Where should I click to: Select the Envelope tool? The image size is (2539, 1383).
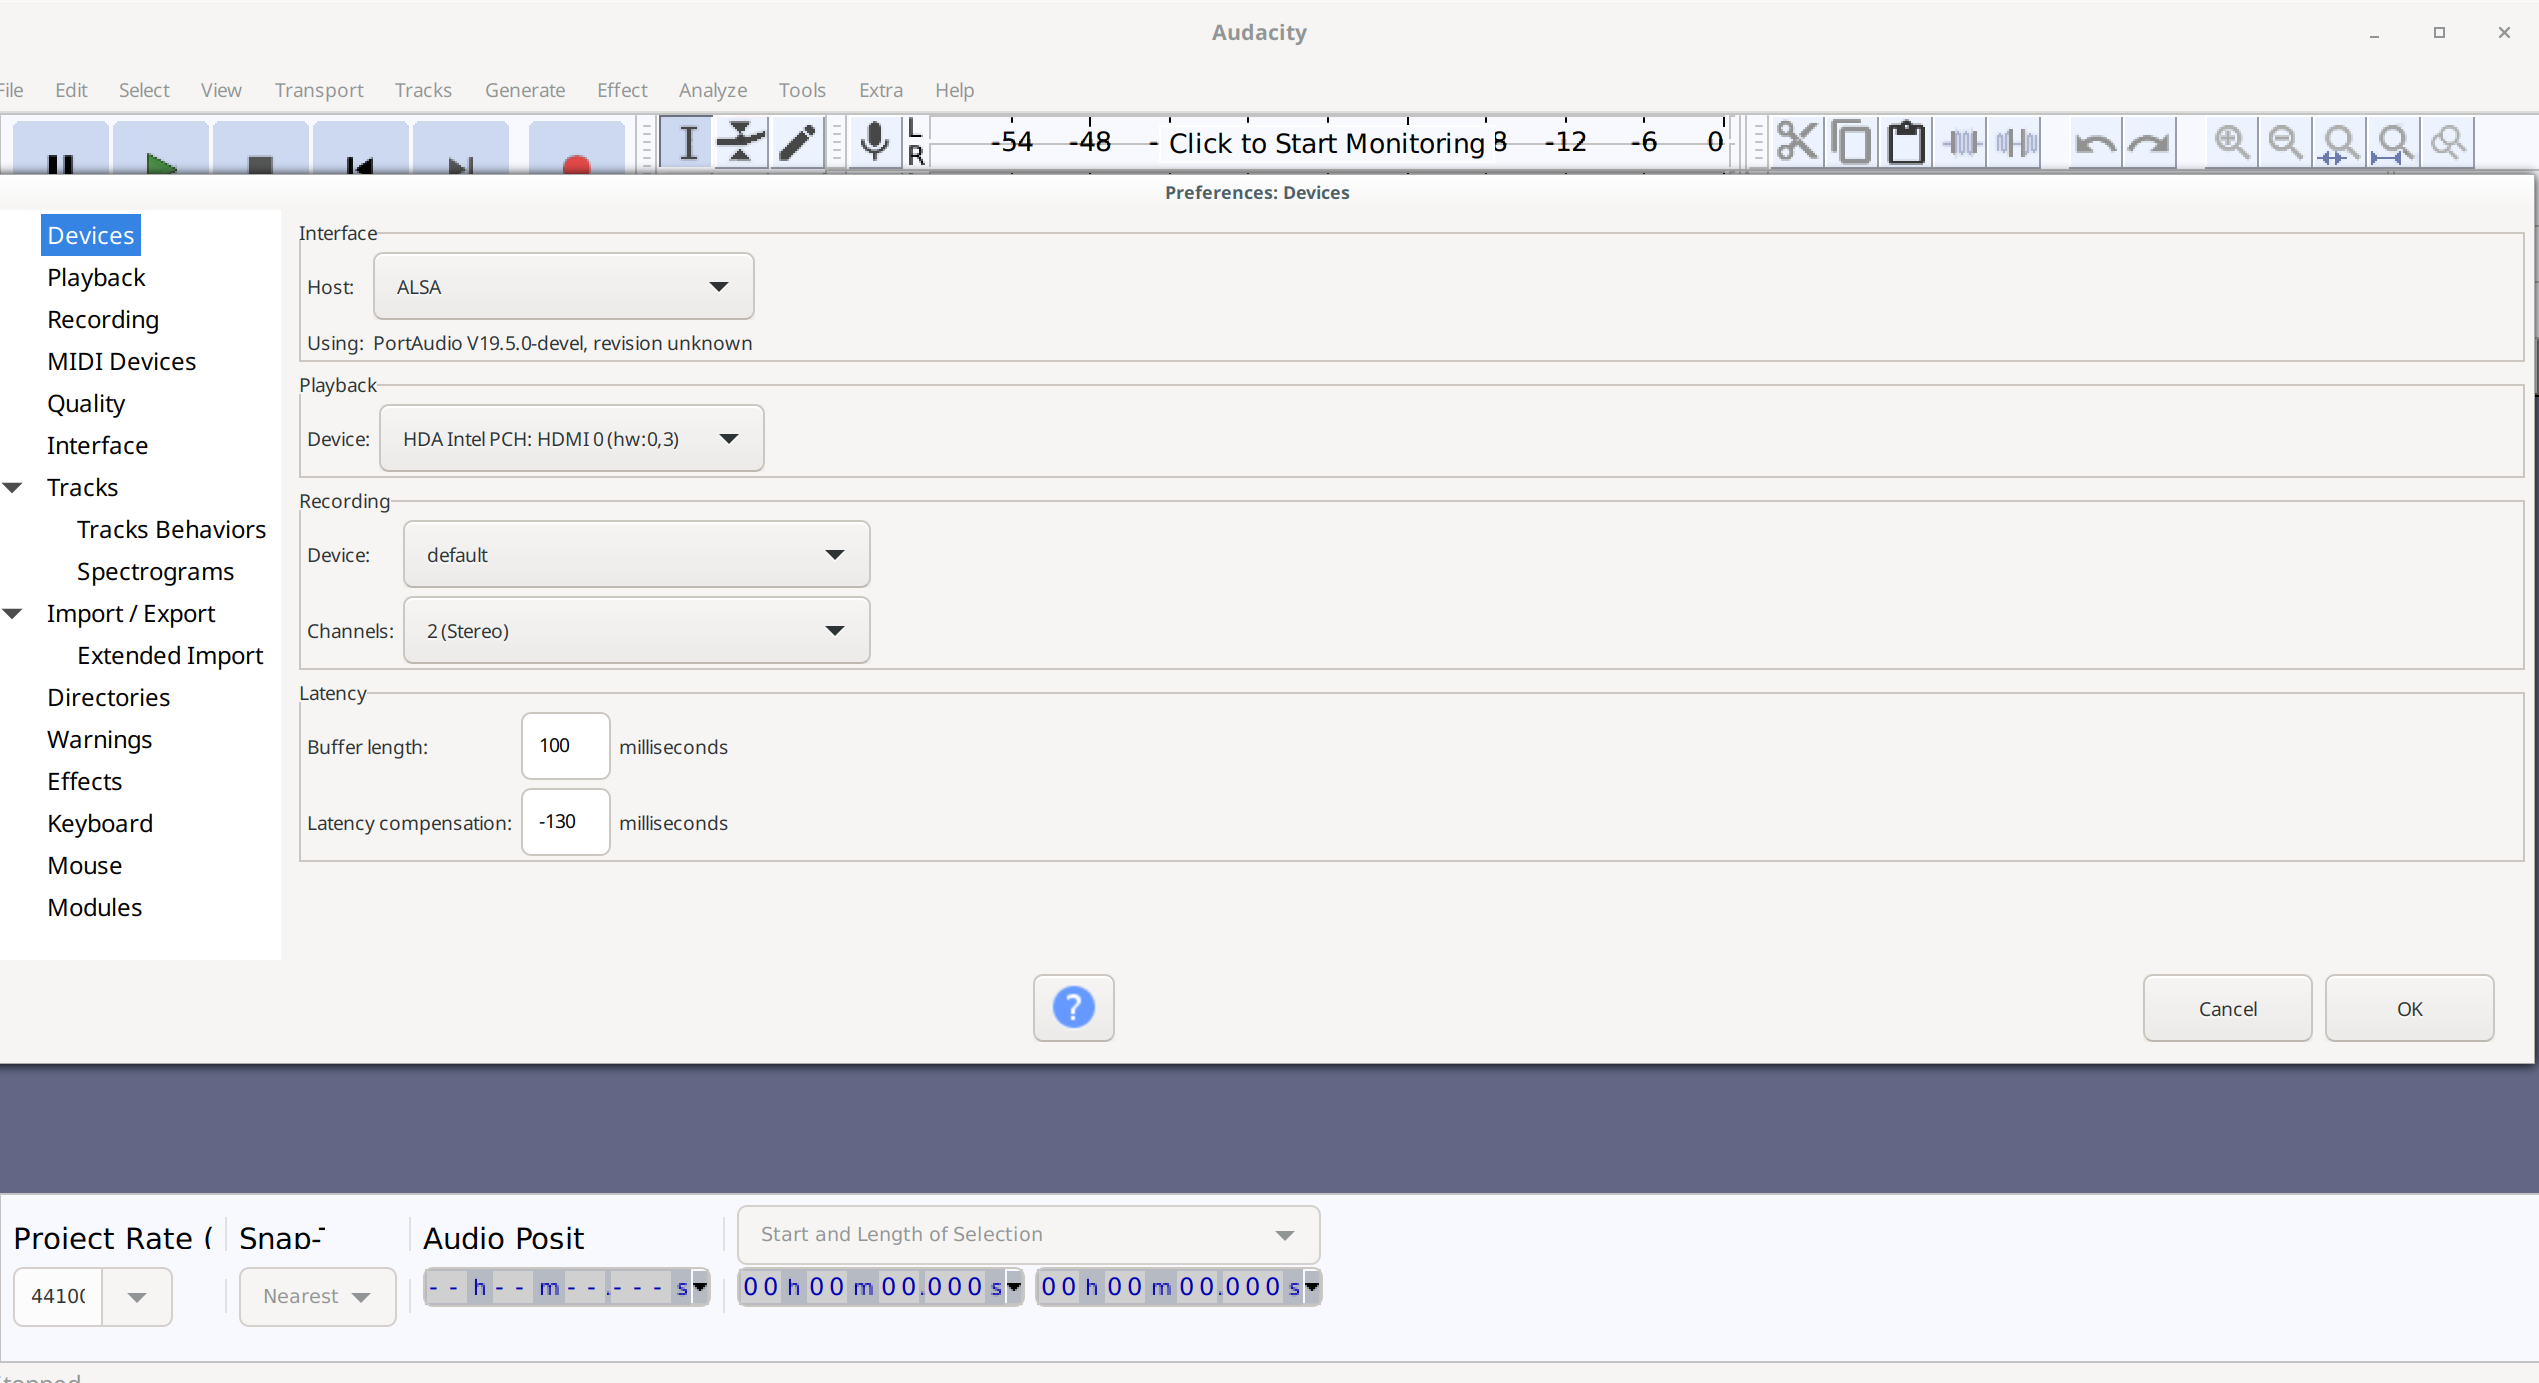tap(741, 143)
